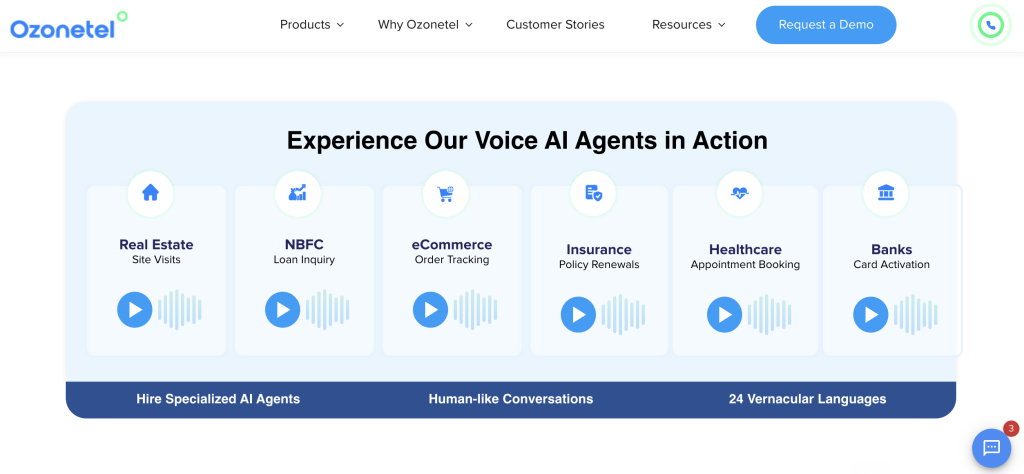Click the Healthcare heartbeat icon

point(739,193)
